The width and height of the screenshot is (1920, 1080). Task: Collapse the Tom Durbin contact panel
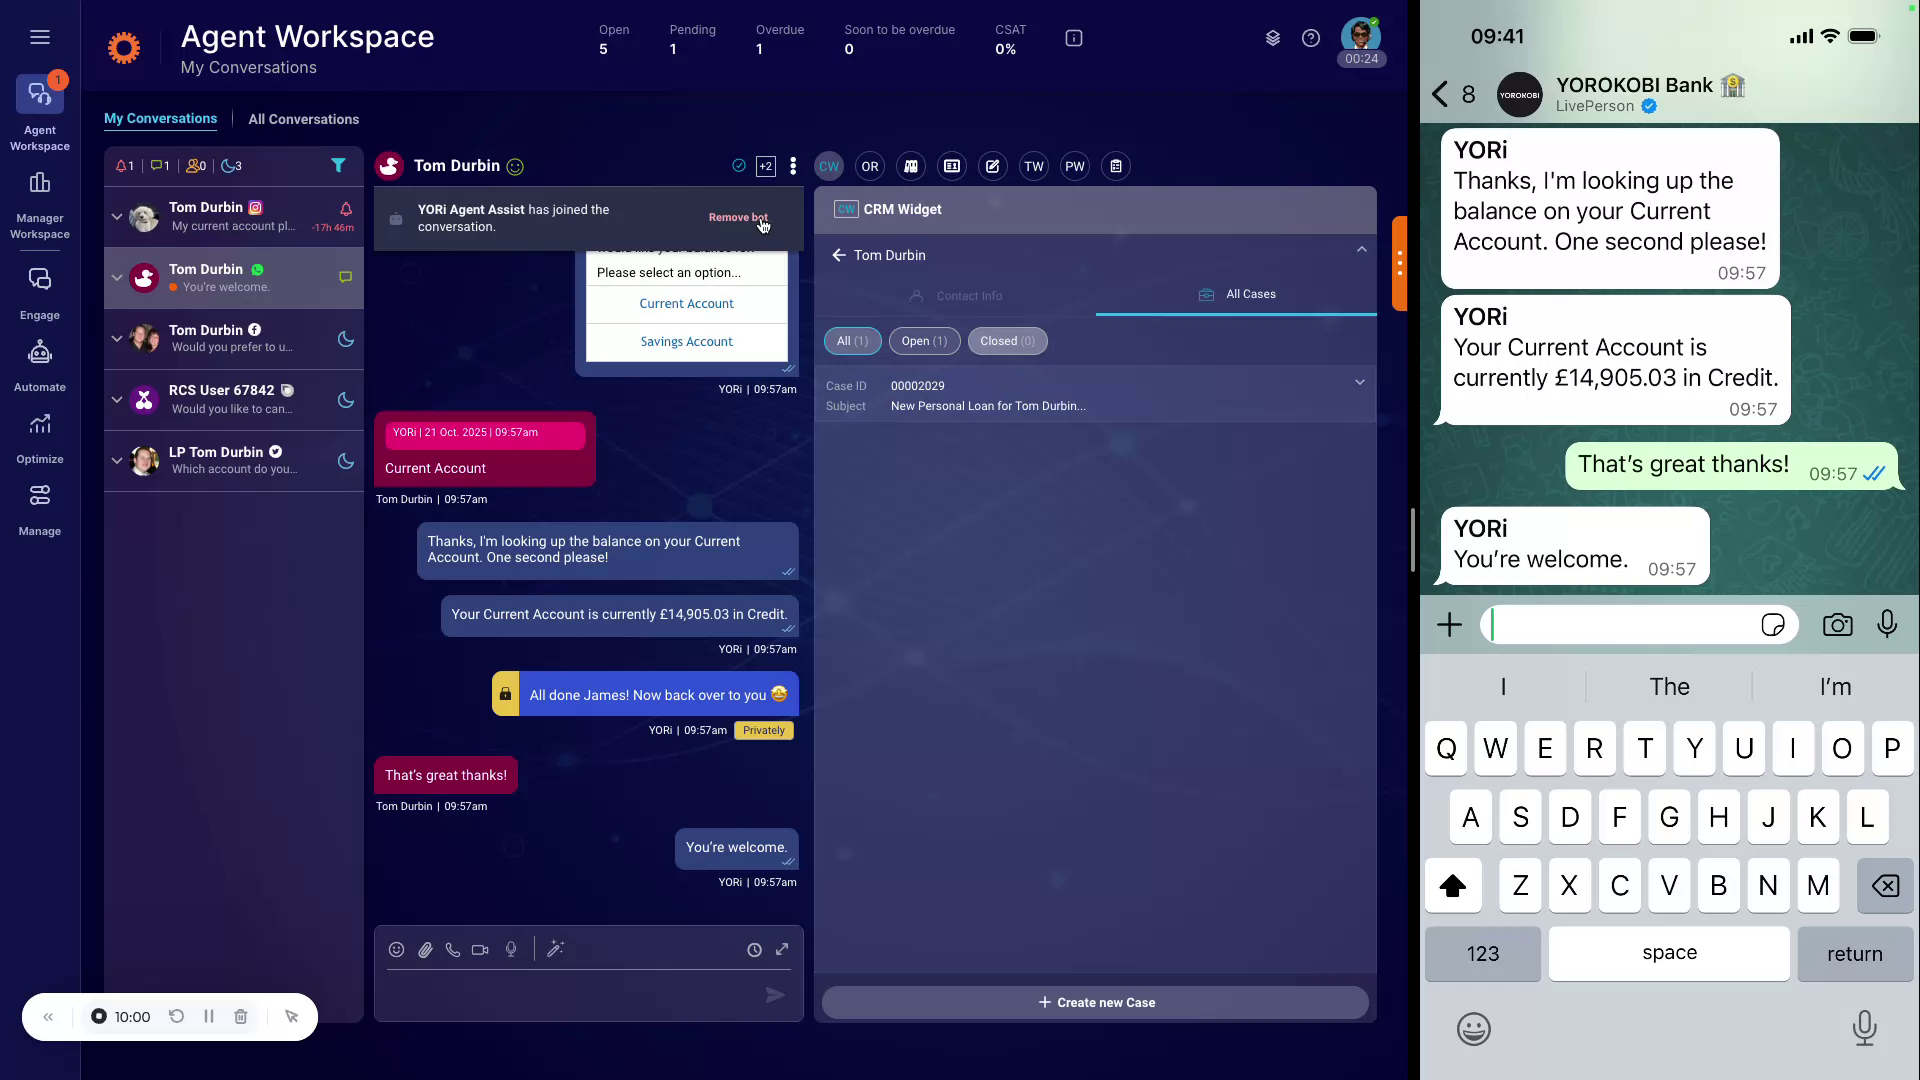[1360, 249]
